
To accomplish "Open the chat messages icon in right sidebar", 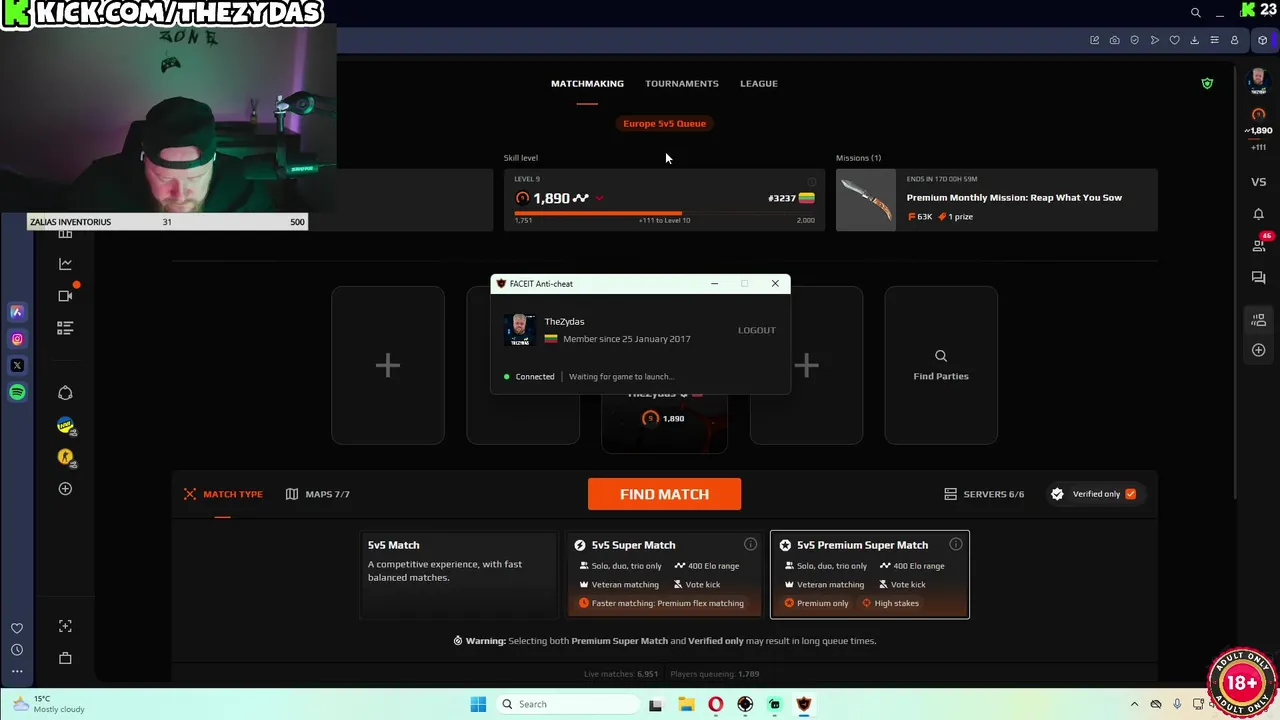I will 1258,278.
